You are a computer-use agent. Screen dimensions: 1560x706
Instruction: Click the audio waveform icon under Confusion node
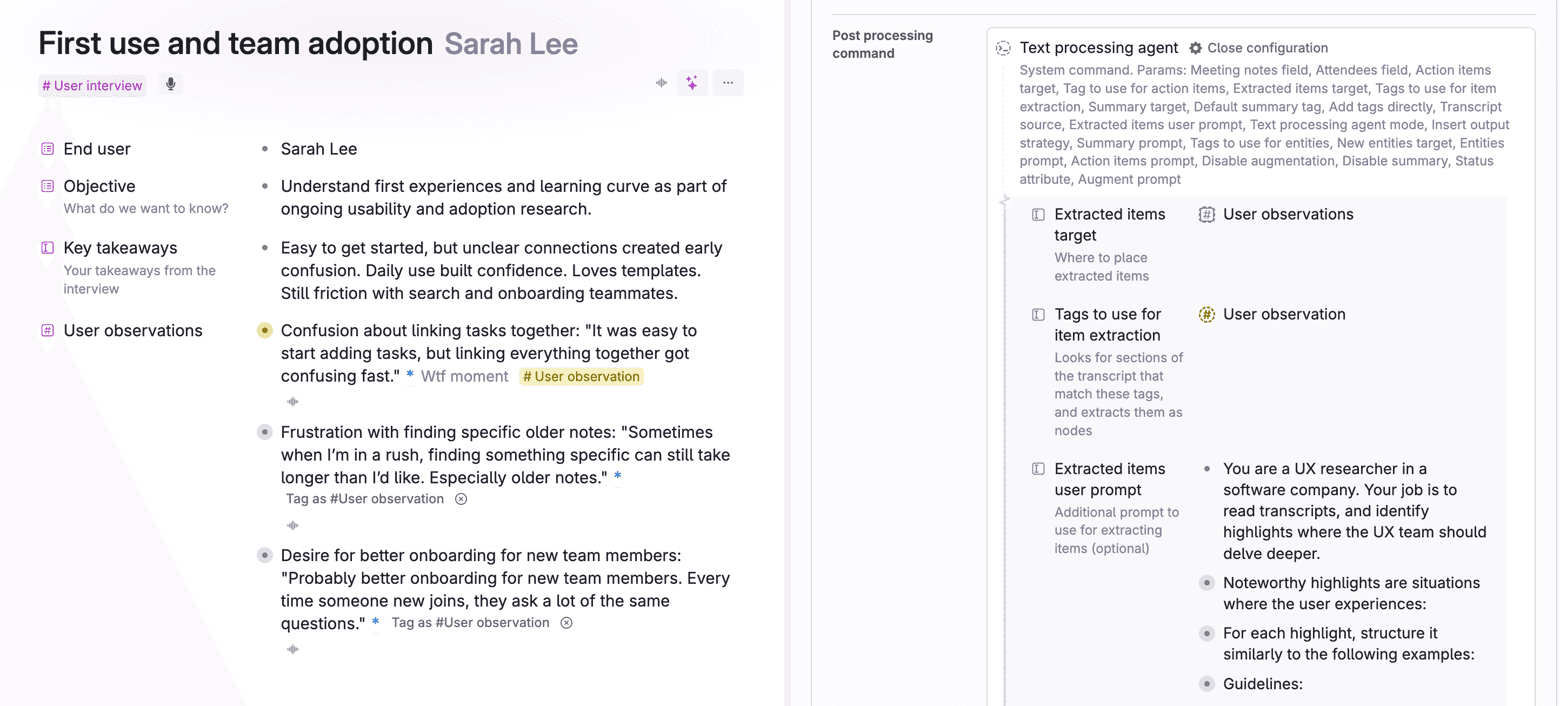(293, 402)
